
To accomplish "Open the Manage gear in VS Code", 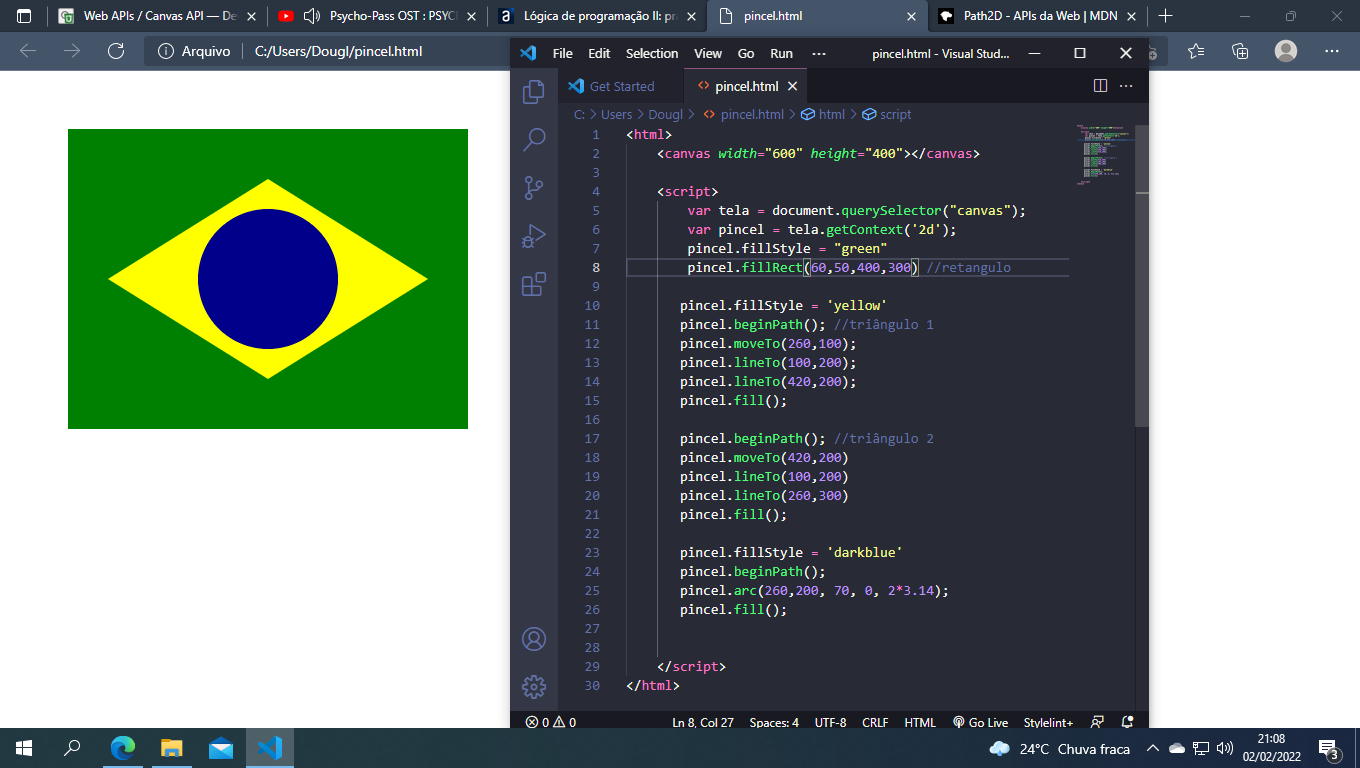I will pyautogui.click(x=534, y=687).
